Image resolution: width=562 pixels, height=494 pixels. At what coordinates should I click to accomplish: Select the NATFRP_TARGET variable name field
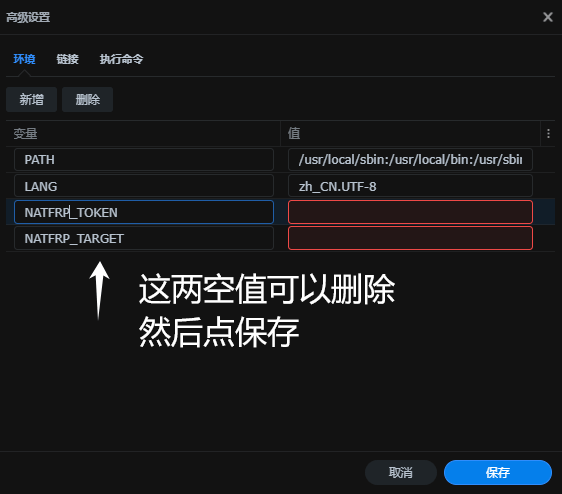(x=144, y=238)
